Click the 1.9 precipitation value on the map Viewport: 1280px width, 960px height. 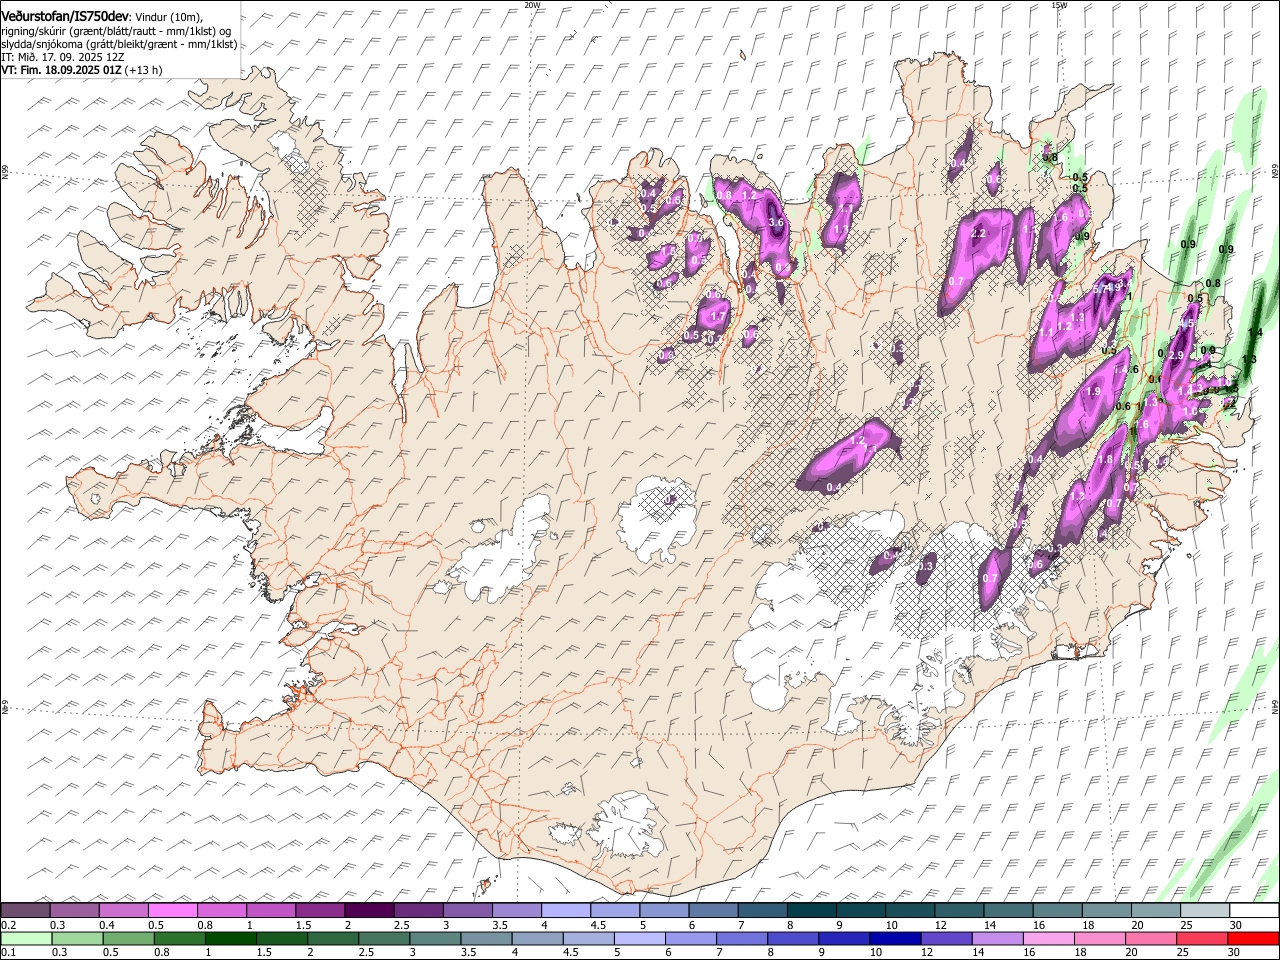pos(1094,391)
